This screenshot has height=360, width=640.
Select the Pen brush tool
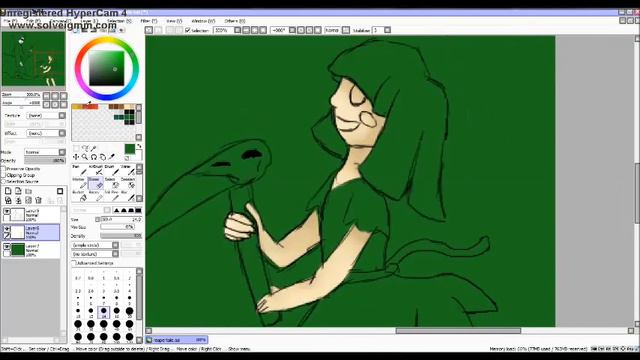(78, 170)
